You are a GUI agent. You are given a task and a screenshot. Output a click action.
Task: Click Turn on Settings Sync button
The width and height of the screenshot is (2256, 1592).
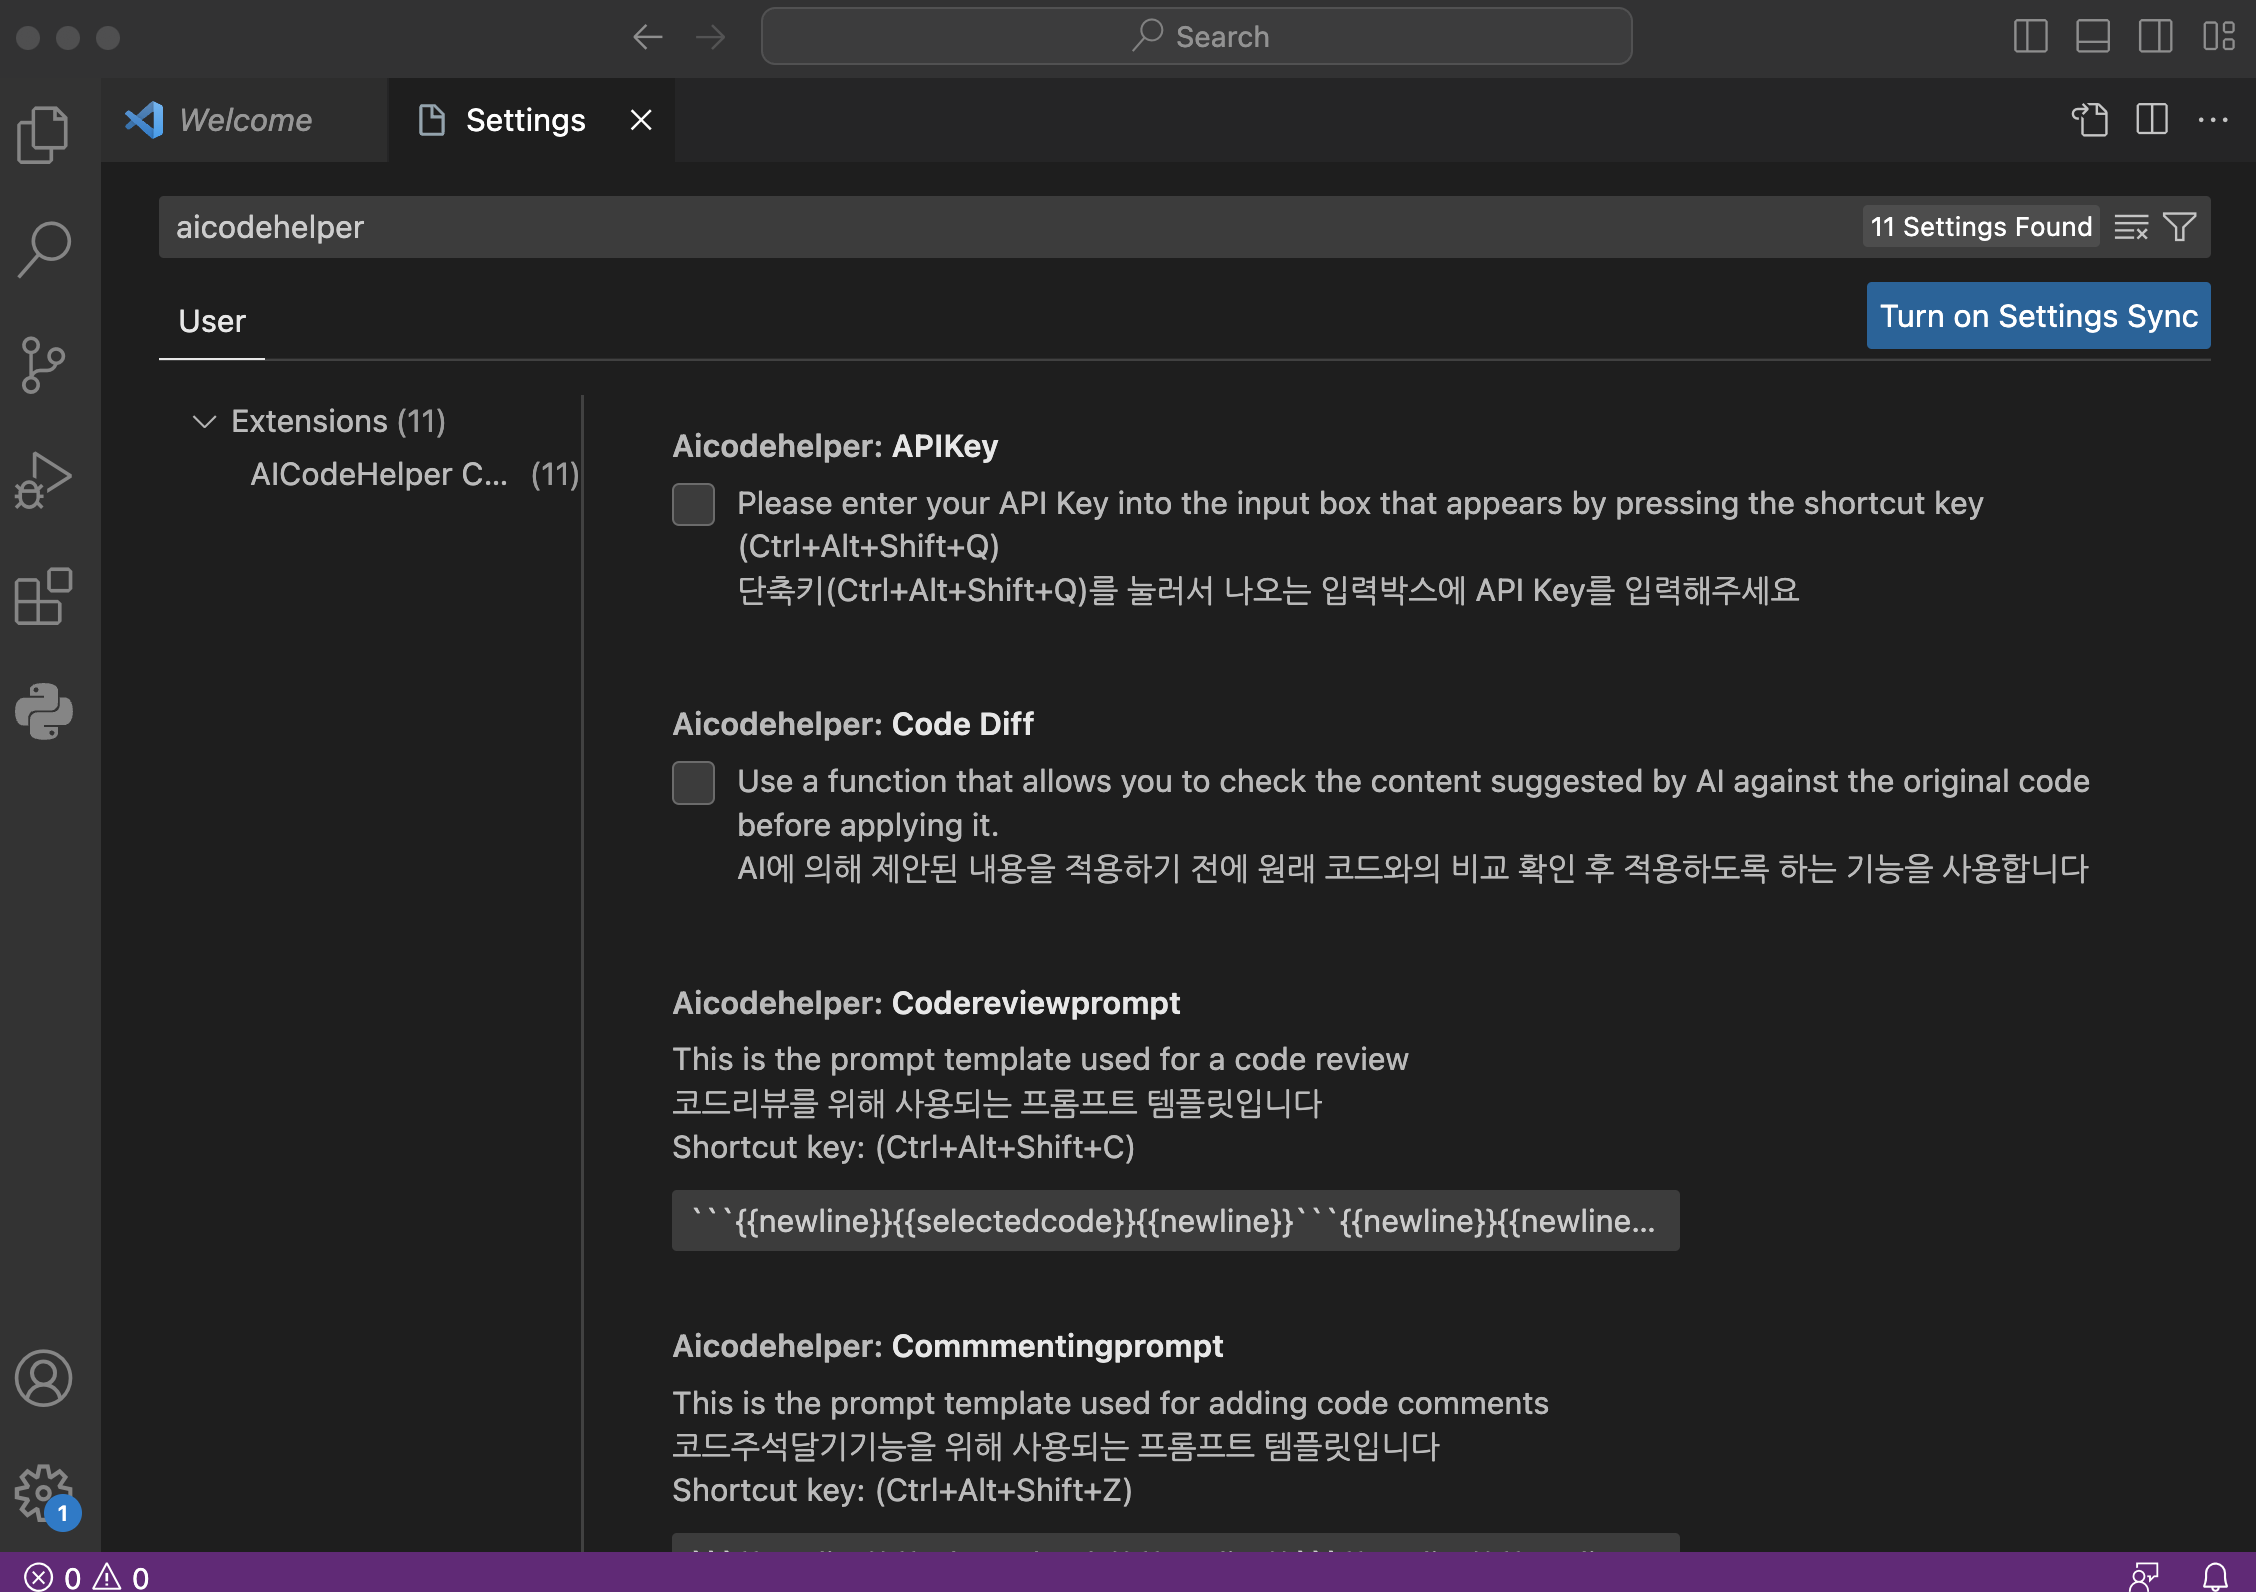(2038, 316)
